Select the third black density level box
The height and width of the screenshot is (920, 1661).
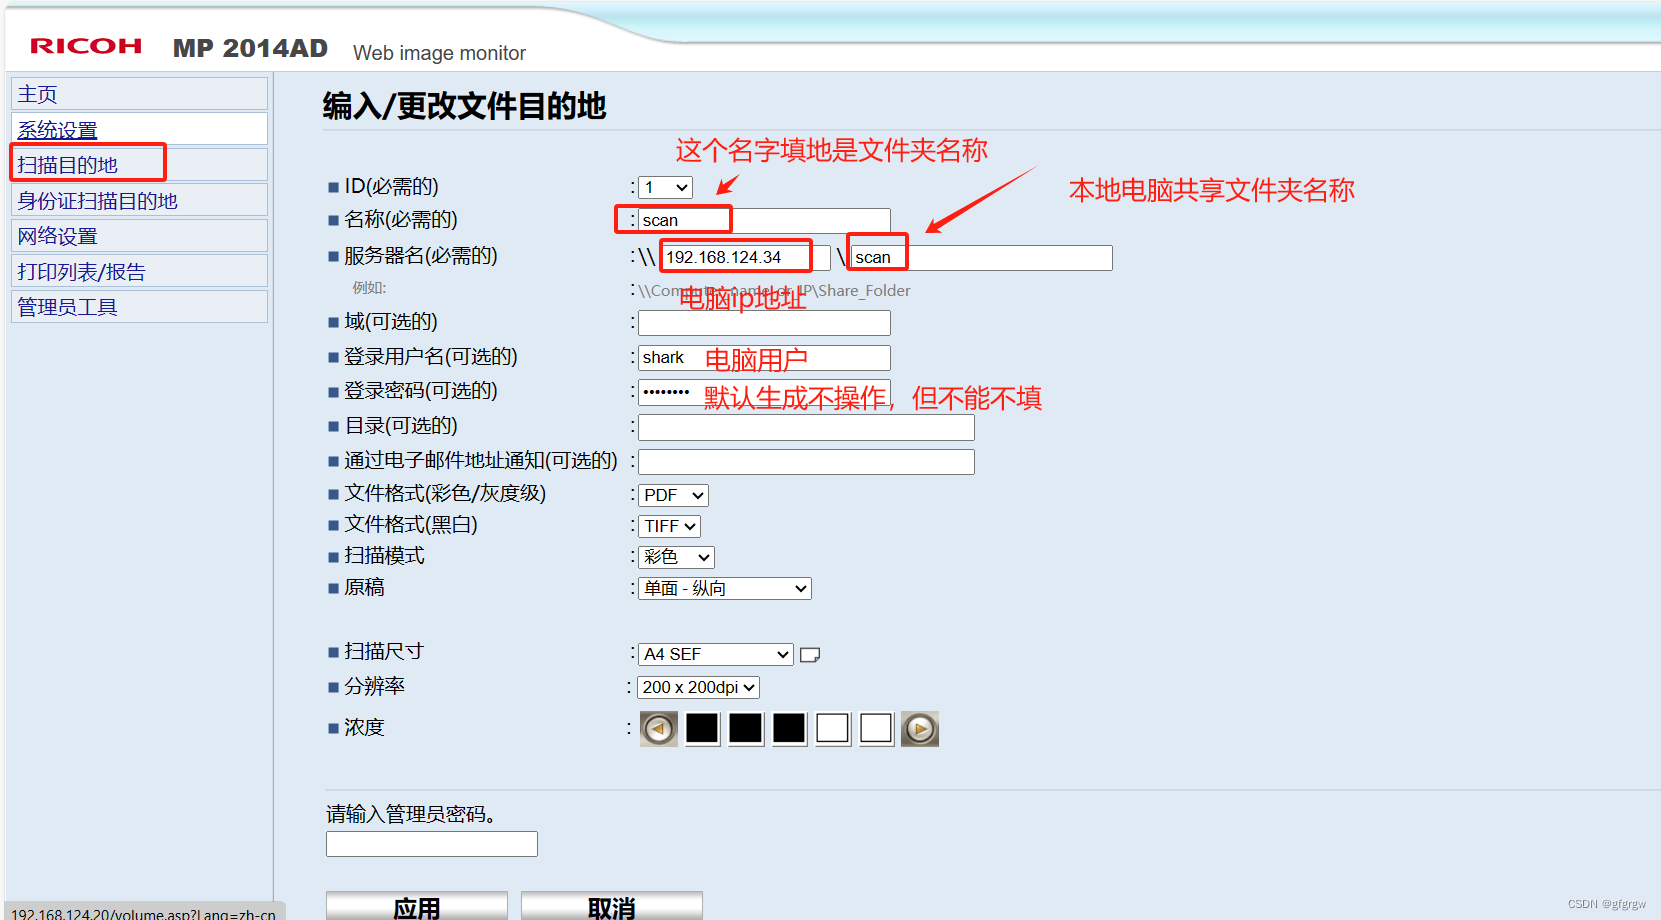(789, 729)
